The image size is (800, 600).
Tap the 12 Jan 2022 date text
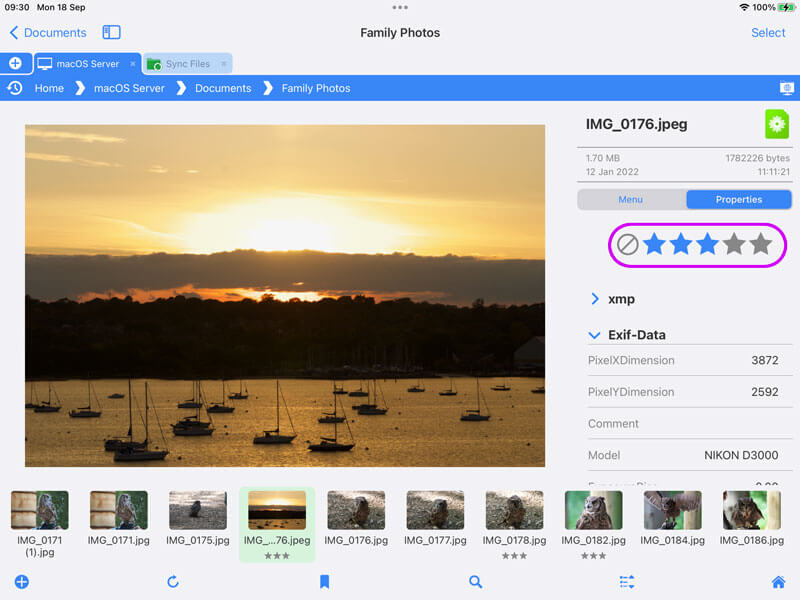(612, 172)
